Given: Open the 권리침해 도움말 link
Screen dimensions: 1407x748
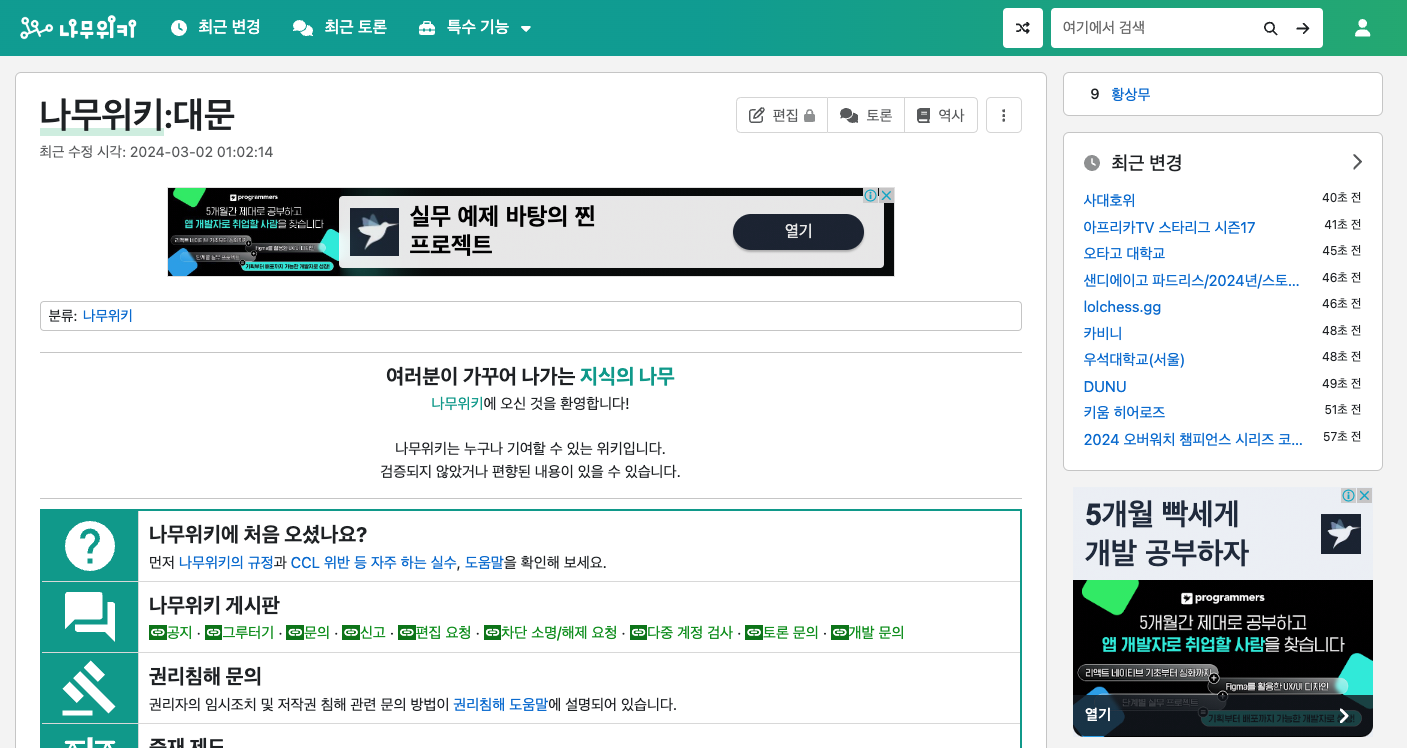Looking at the screenshot, I should tap(501, 704).
